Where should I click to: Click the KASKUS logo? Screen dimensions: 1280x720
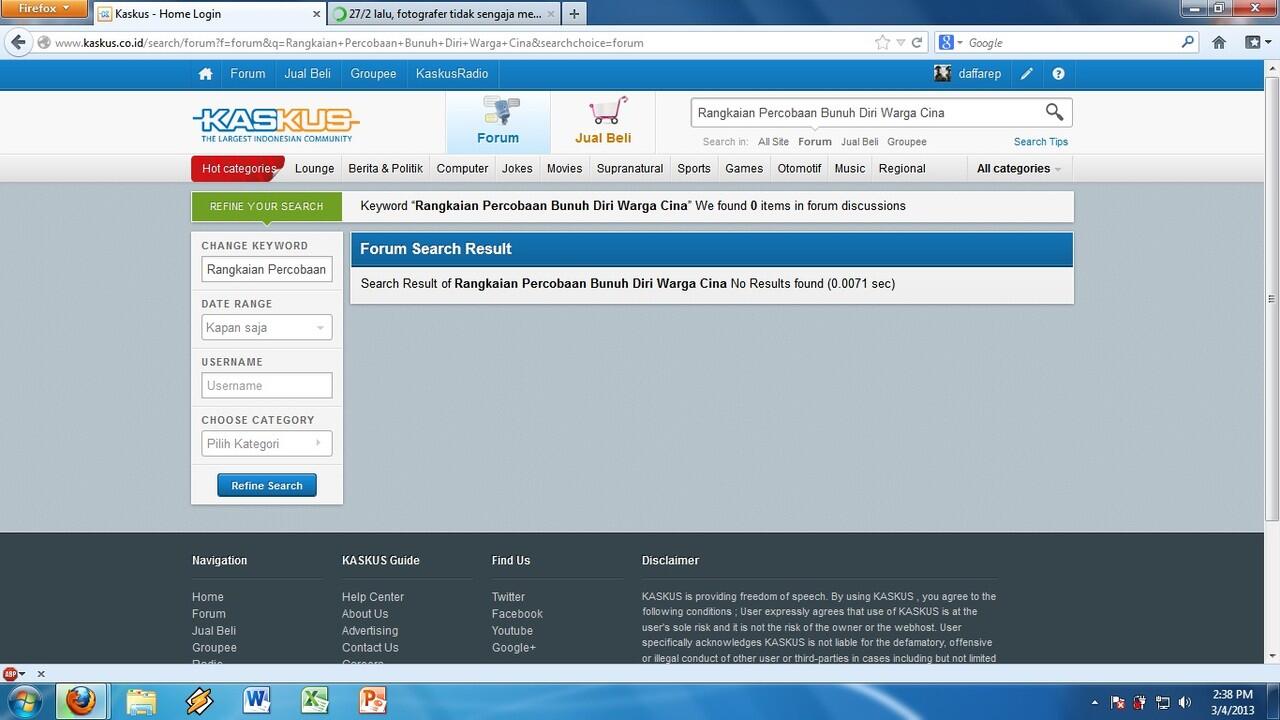coord(276,125)
